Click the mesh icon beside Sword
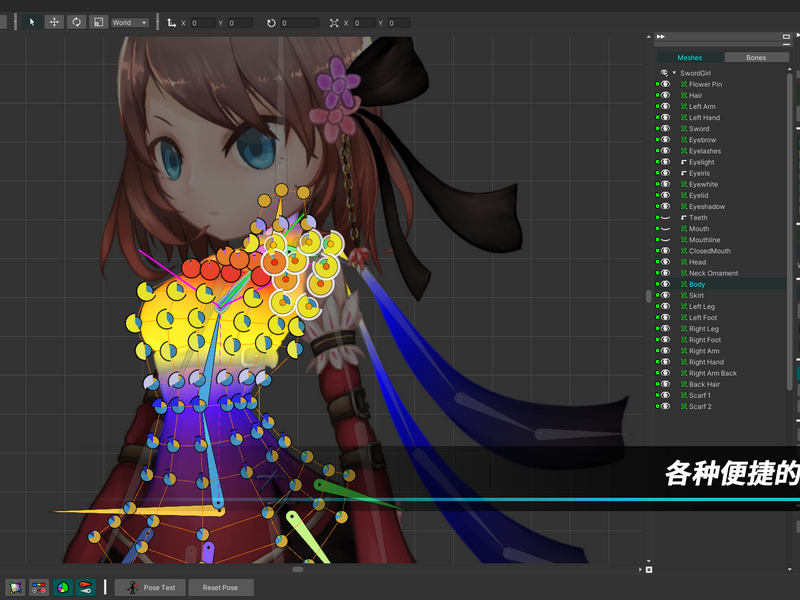The image size is (800, 600). click(684, 129)
